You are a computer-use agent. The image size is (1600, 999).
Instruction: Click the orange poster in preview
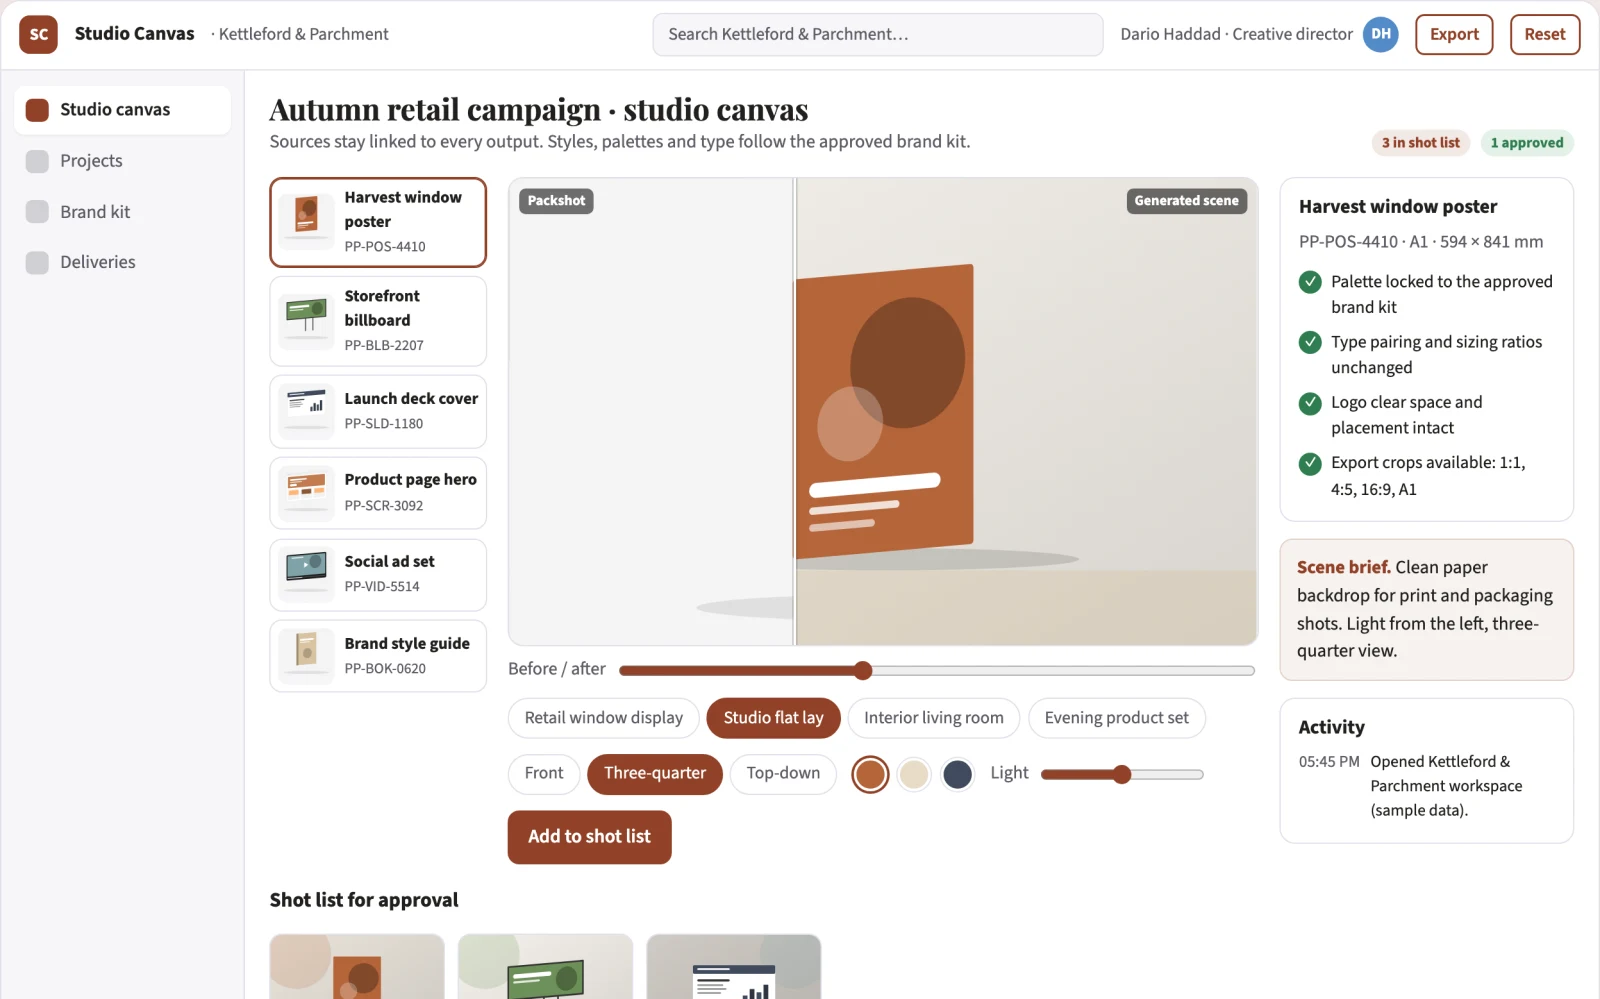pyautogui.click(x=884, y=411)
